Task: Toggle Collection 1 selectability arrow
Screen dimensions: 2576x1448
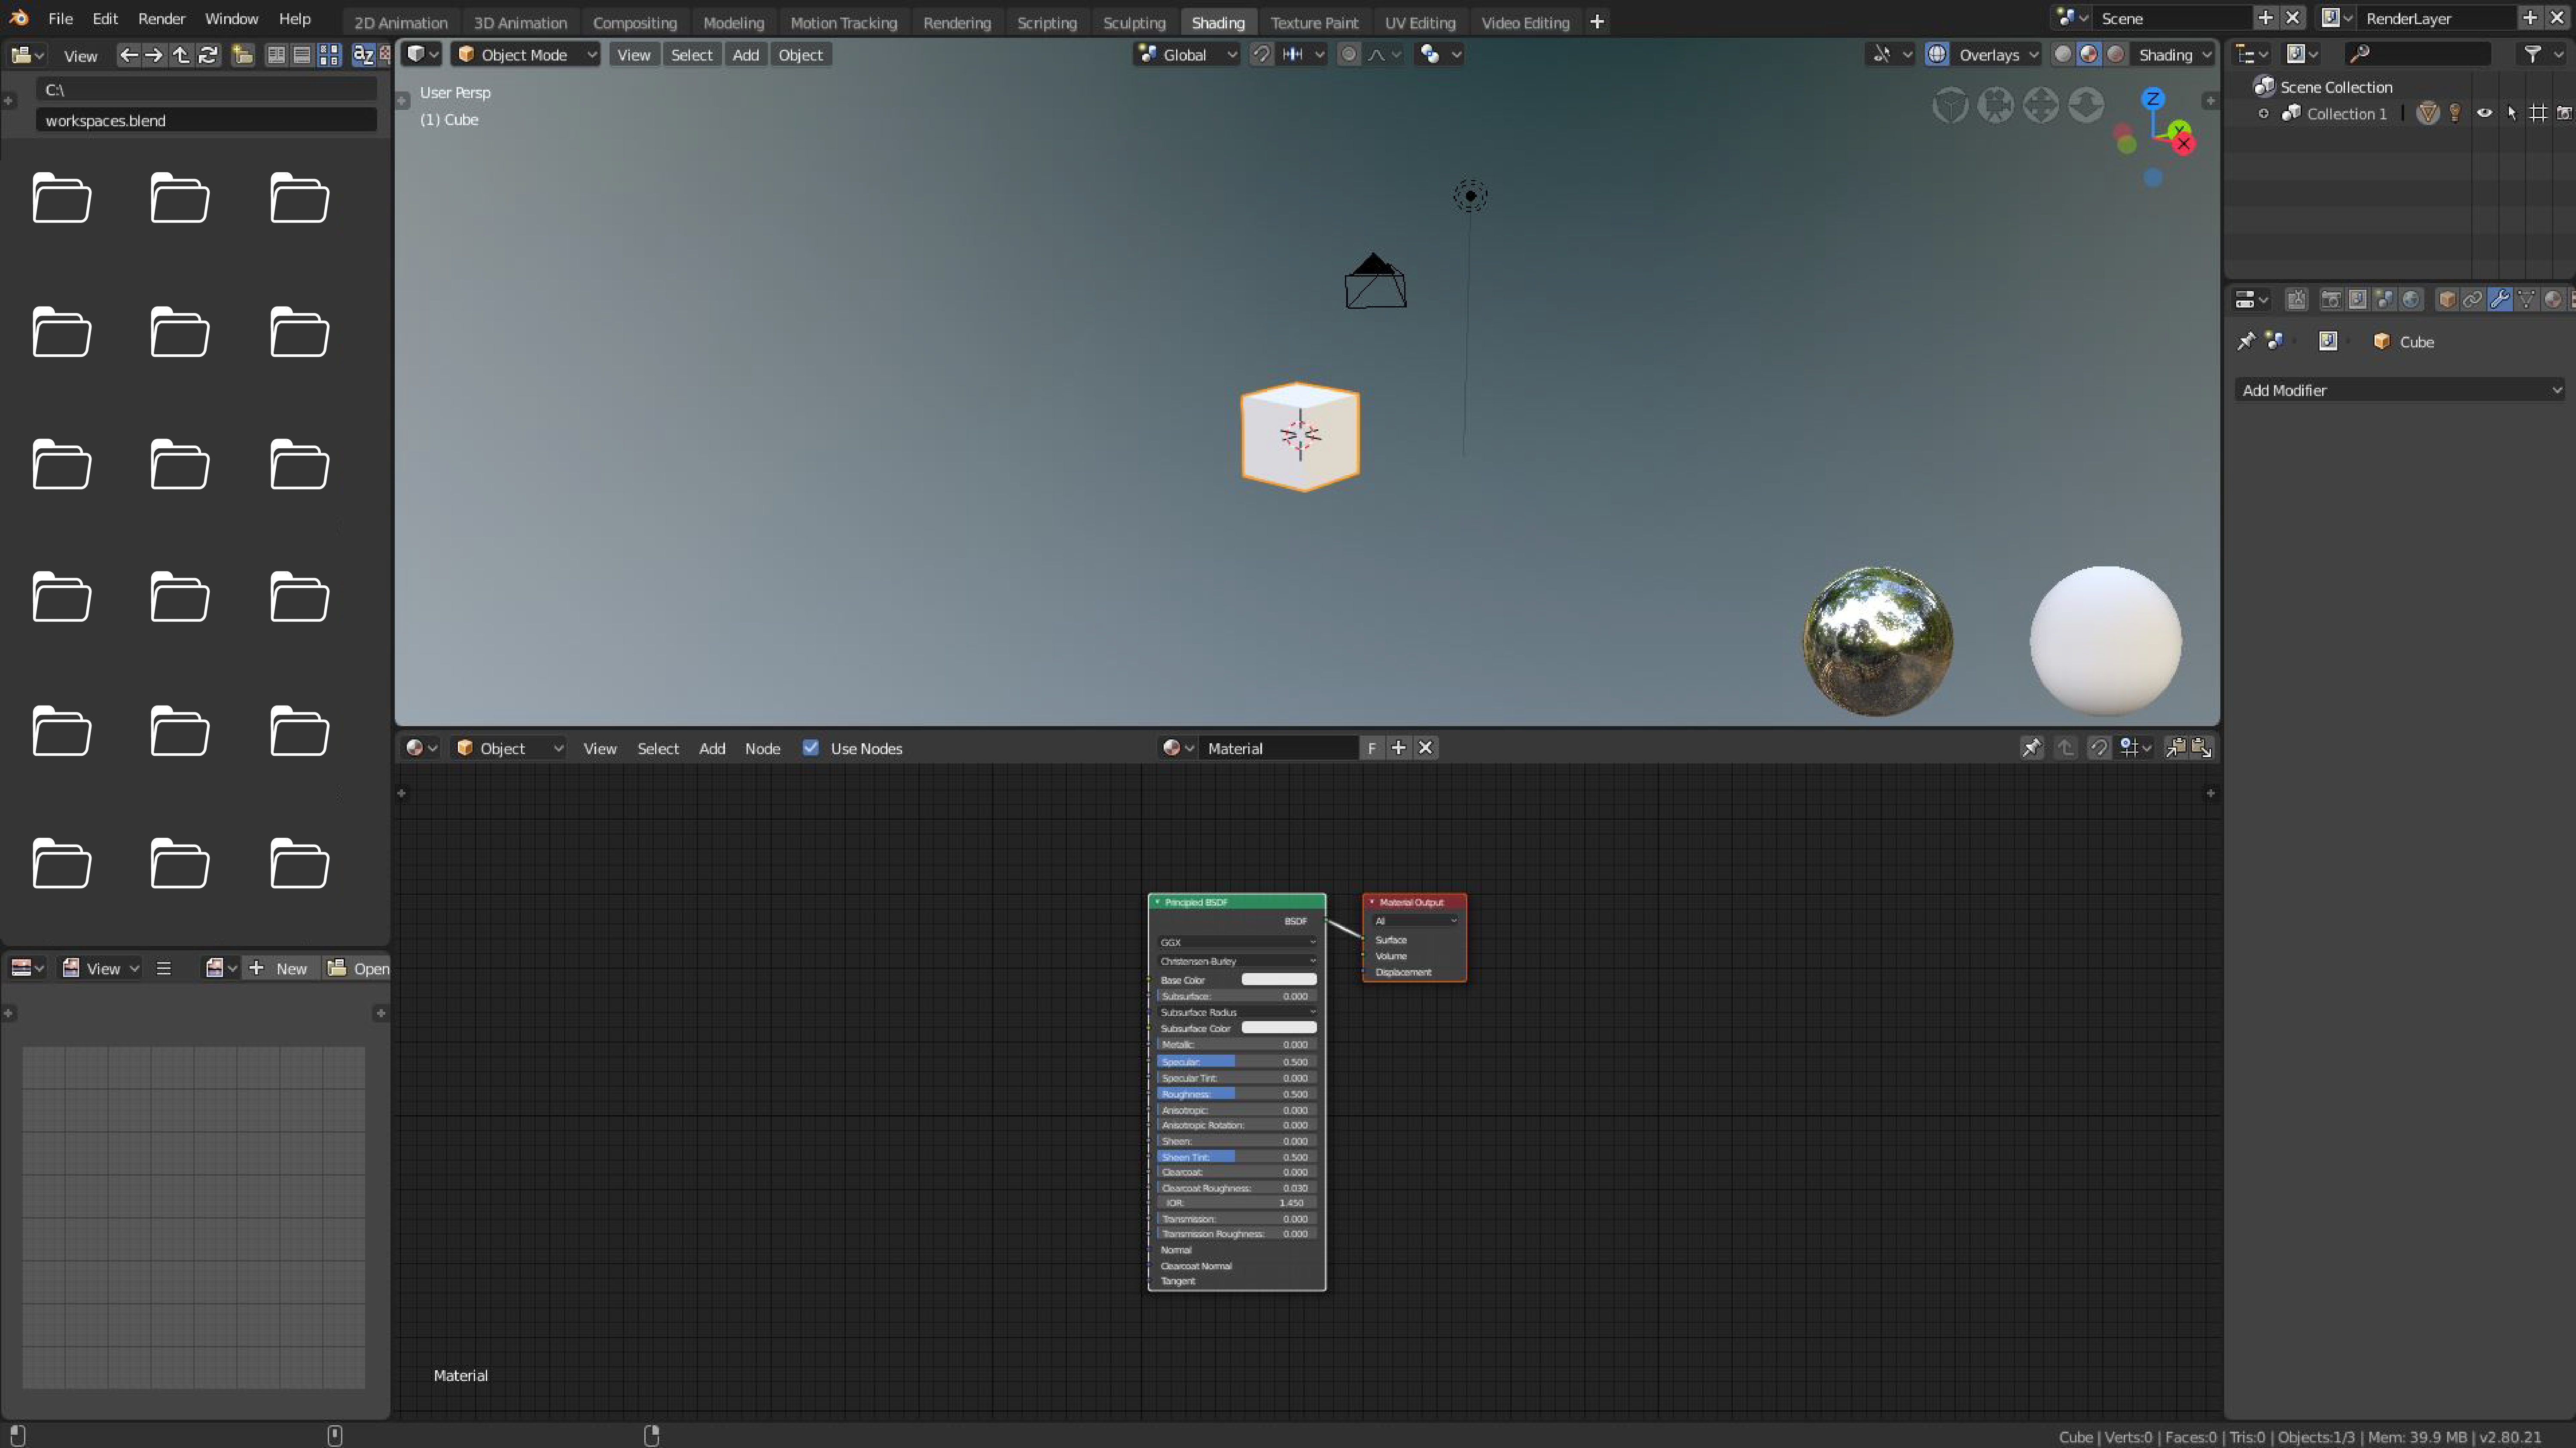Action: pos(2511,114)
